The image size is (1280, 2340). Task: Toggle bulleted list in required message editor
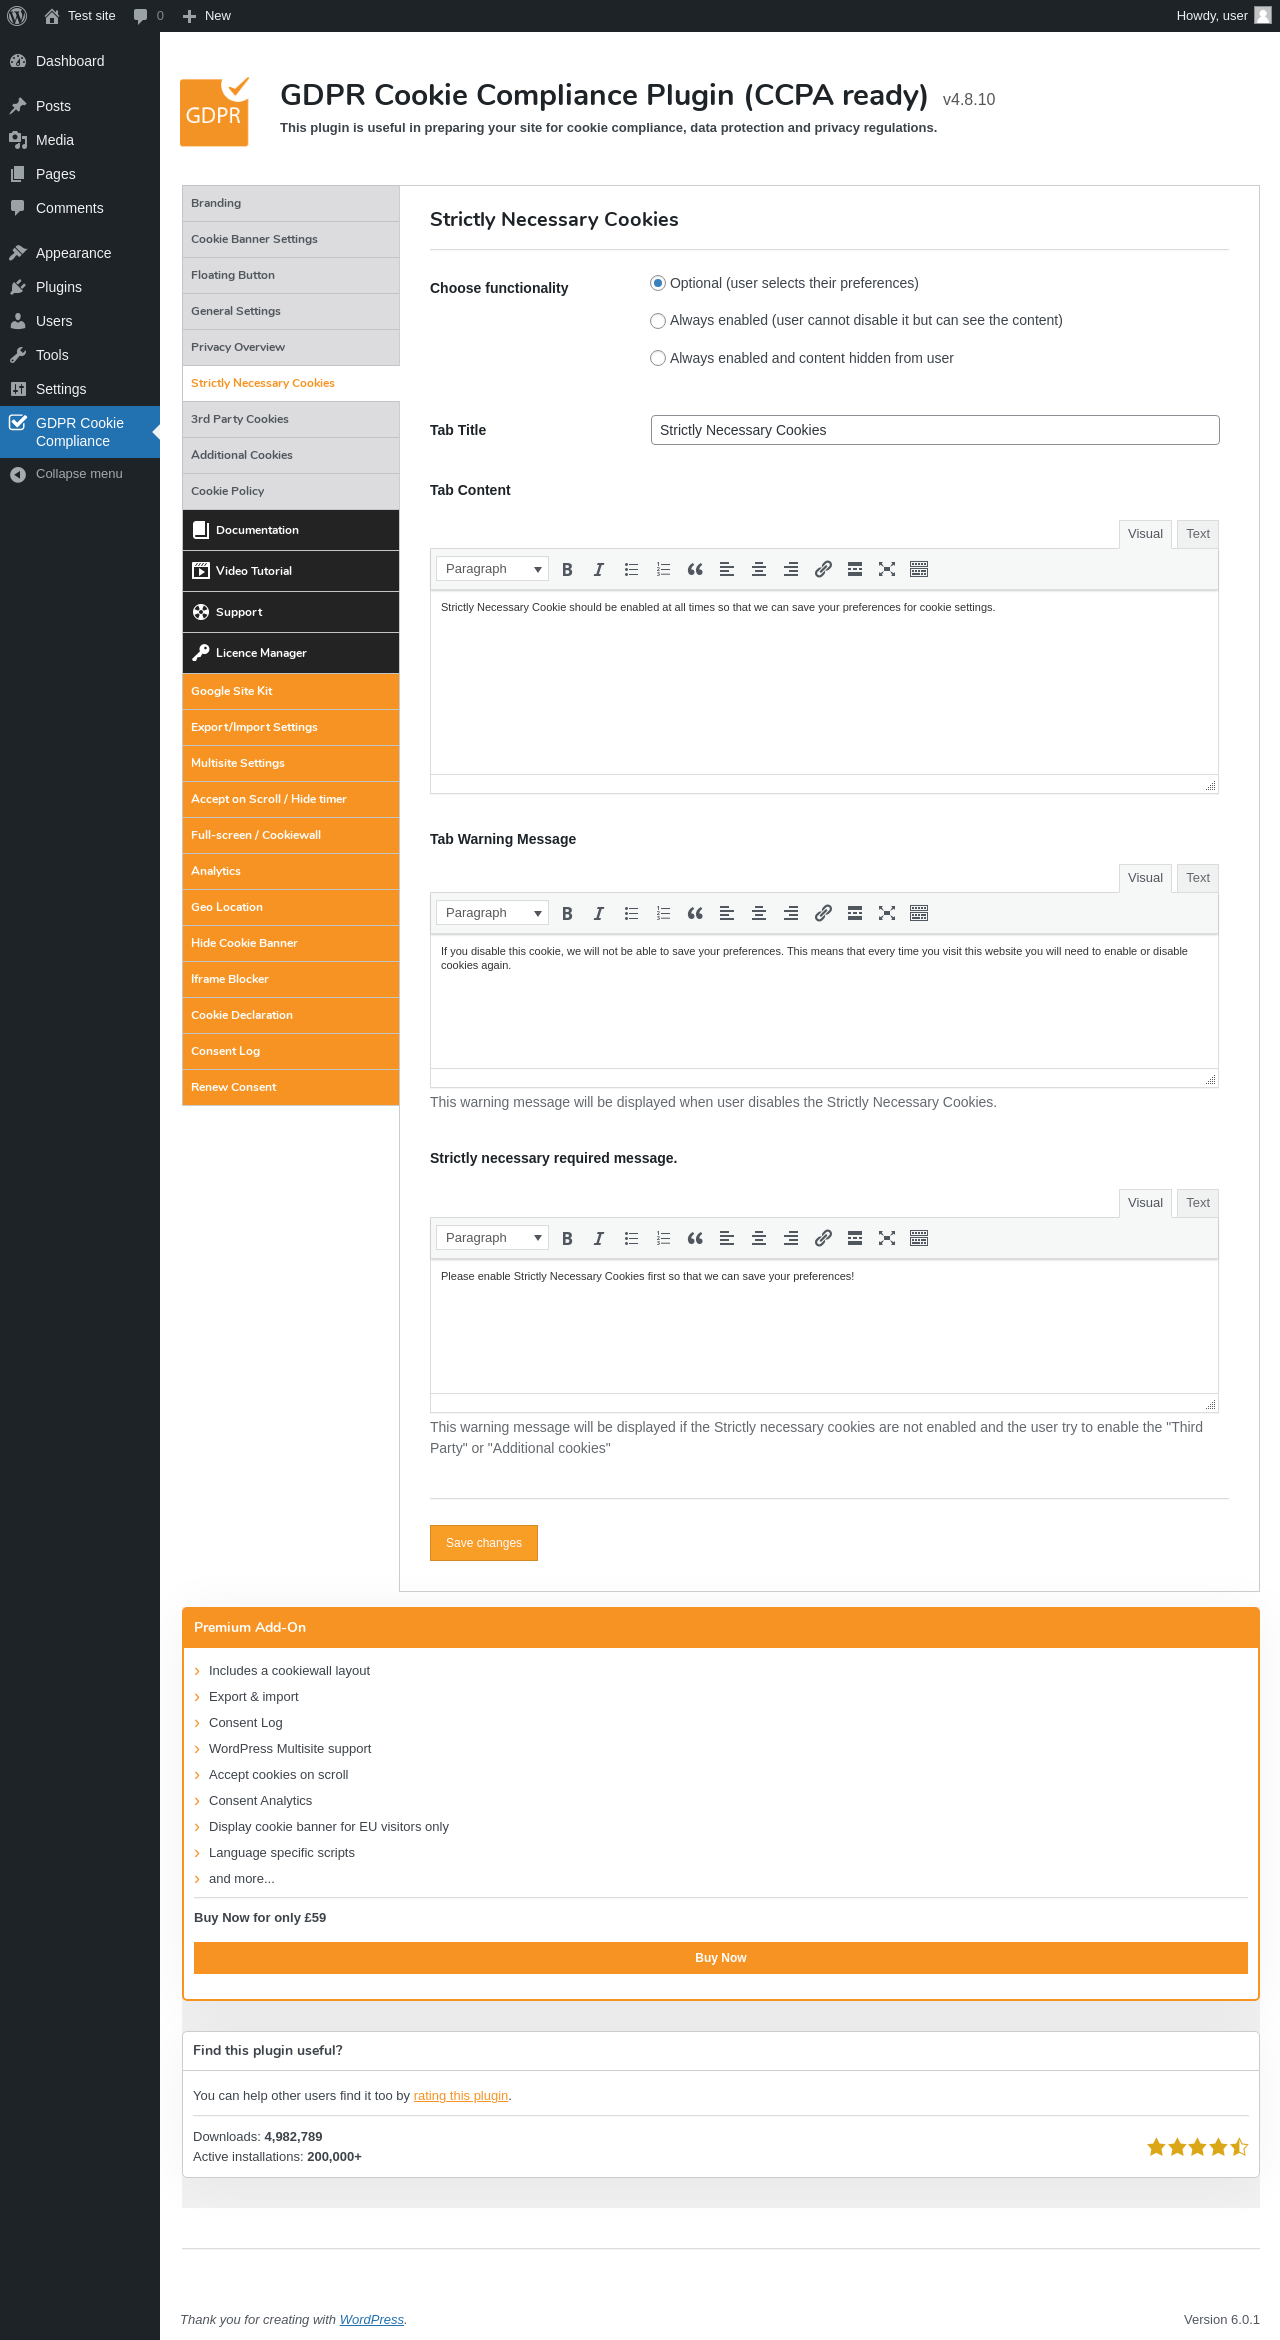click(x=631, y=1238)
